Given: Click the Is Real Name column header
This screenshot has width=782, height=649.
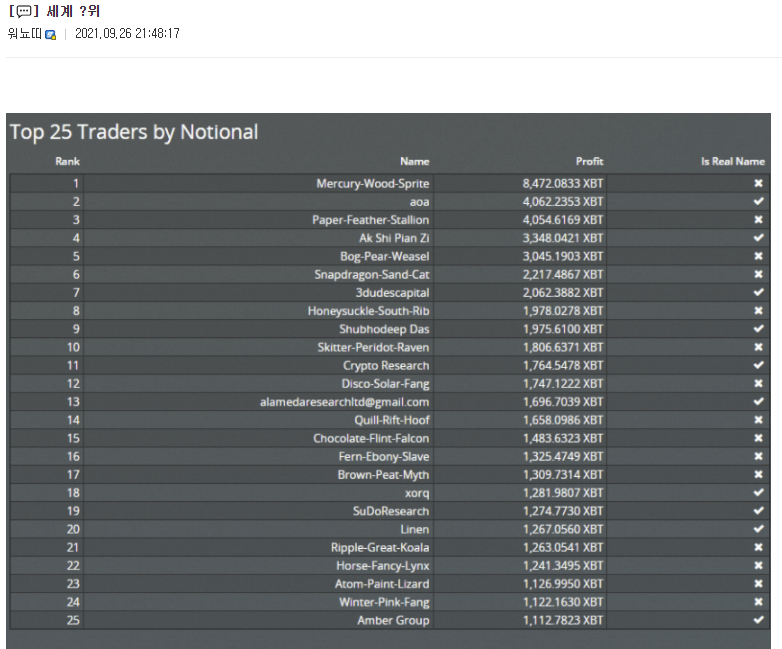Looking at the screenshot, I should [733, 161].
